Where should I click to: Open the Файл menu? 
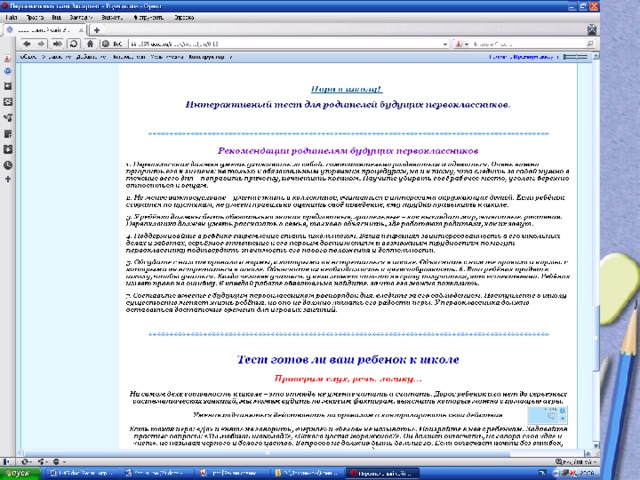point(11,18)
